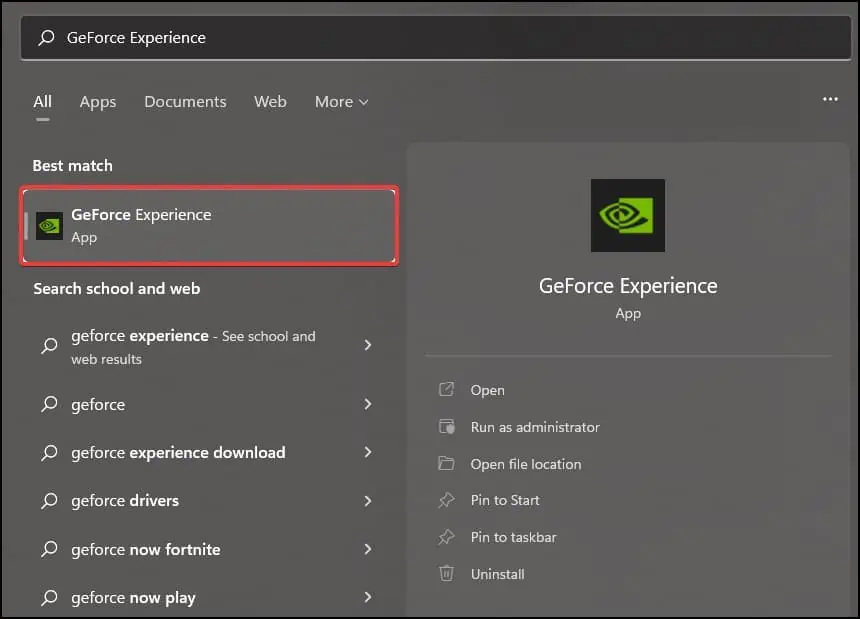The image size is (860, 619).
Task: Click the pin icon next to Pin to Start
Action: (447, 500)
